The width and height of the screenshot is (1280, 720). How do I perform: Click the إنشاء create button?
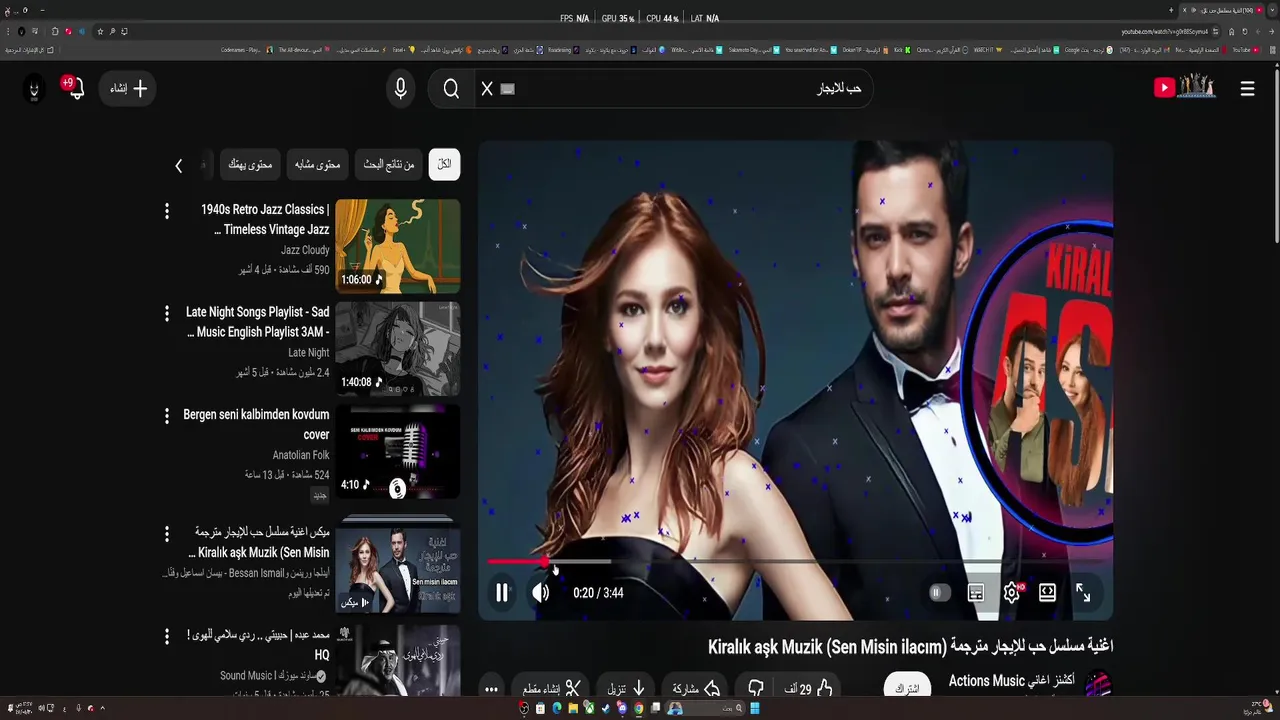(x=127, y=89)
